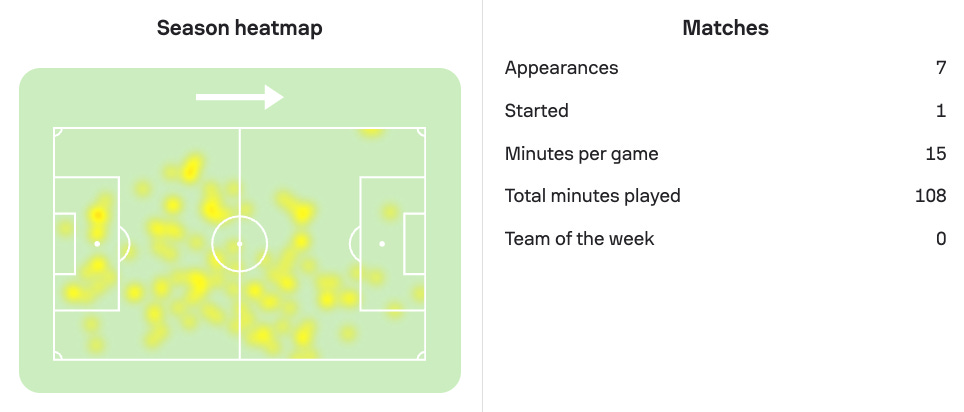Select the Appearances stat row
Viewport: 964px width, 412px height.
(x=725, y=68)
